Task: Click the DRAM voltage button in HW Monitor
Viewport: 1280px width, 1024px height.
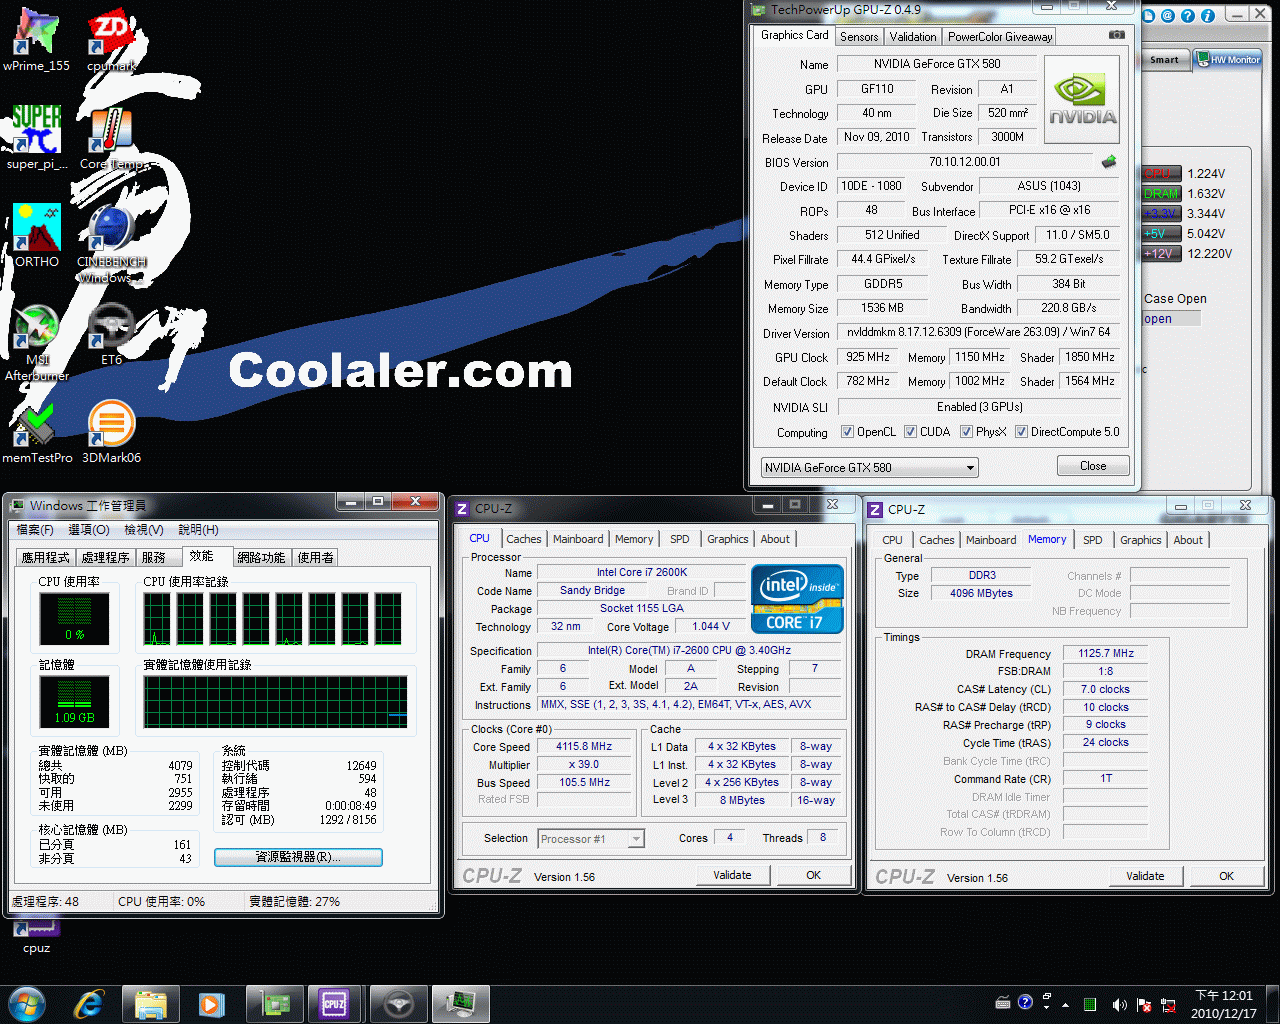Action: [1161, 194]
